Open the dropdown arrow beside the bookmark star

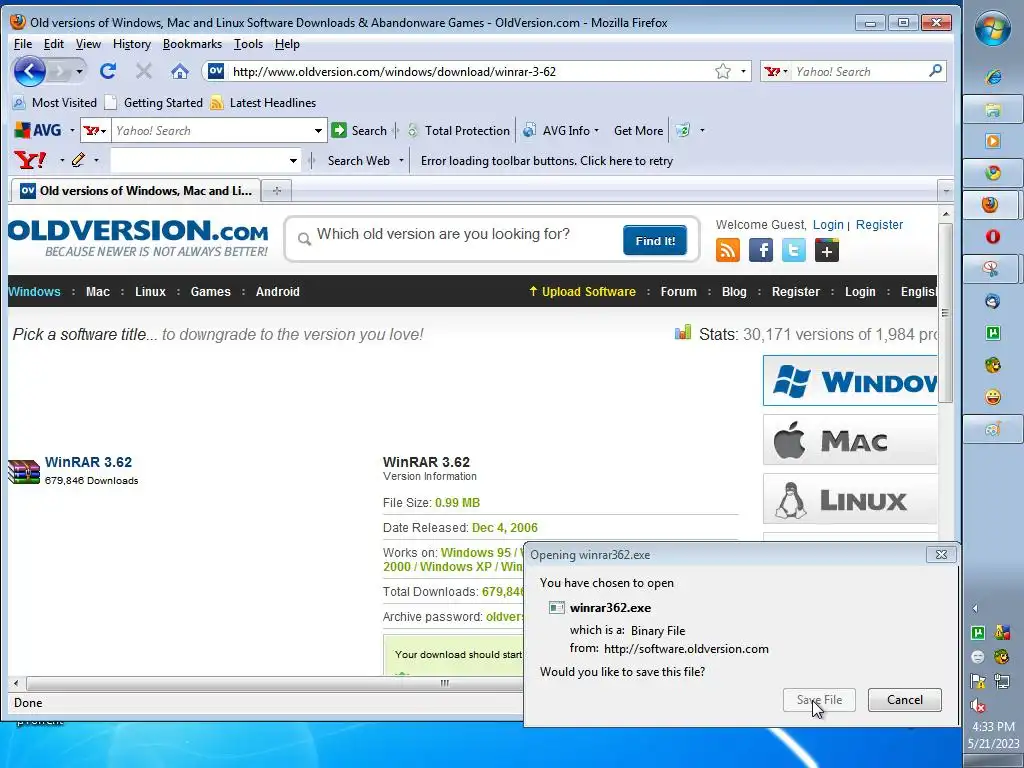tap(743, 71)
